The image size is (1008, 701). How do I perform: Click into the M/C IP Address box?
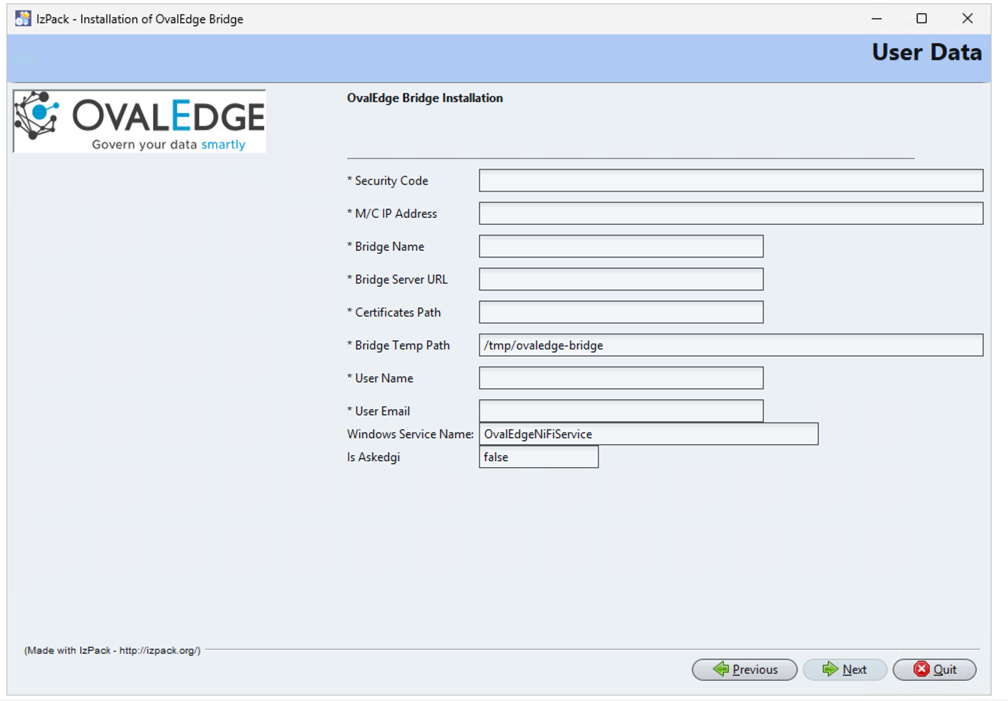click(x=731, y=214)
